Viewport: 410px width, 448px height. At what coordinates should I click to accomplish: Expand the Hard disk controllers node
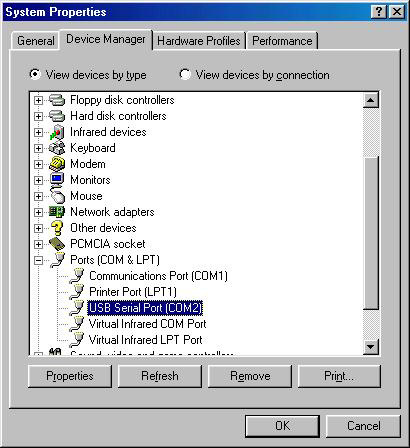coord(38,116)
